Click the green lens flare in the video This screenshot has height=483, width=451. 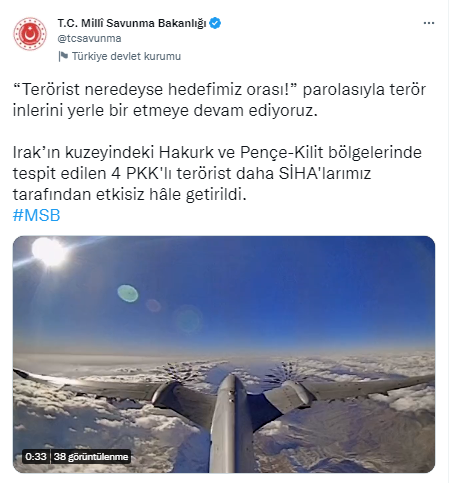pos(128,293)
